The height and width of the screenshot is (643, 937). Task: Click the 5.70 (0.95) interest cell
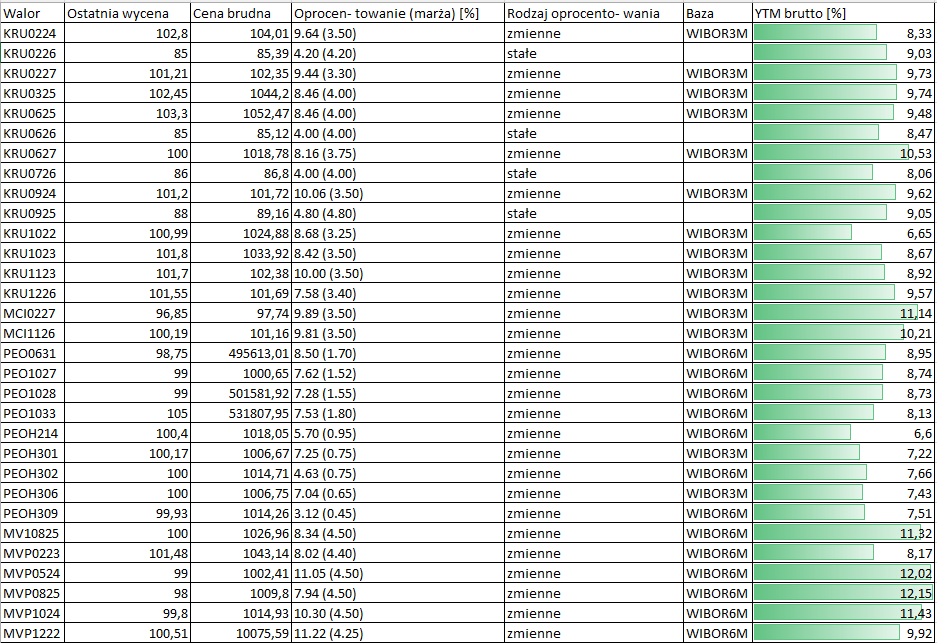pyautogui.click(x=398, y=434)
